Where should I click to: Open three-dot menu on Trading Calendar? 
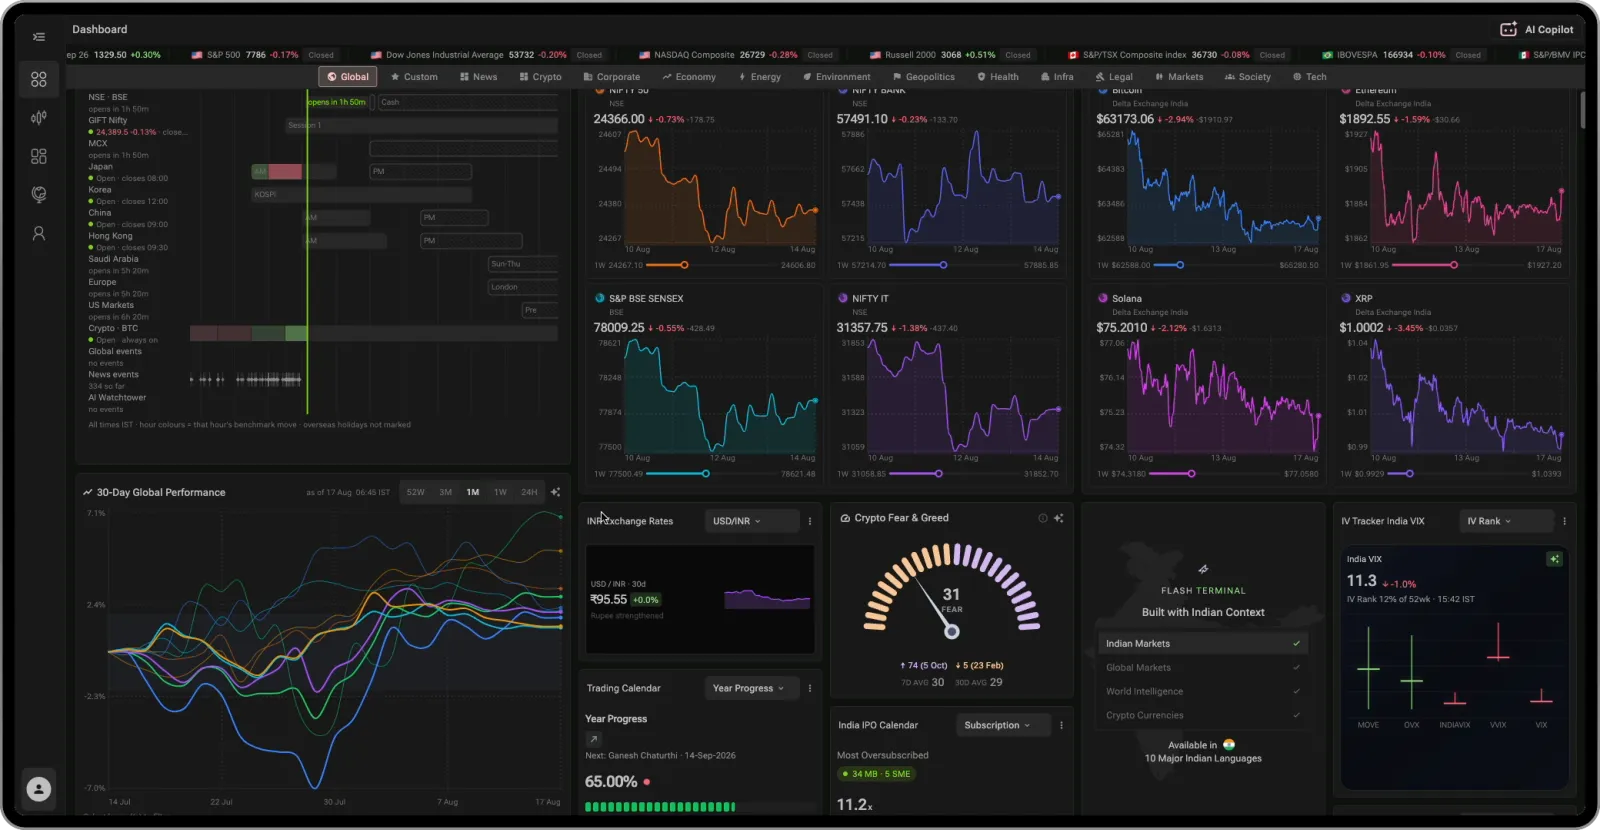pyautogui.click(x=810, y=688)
